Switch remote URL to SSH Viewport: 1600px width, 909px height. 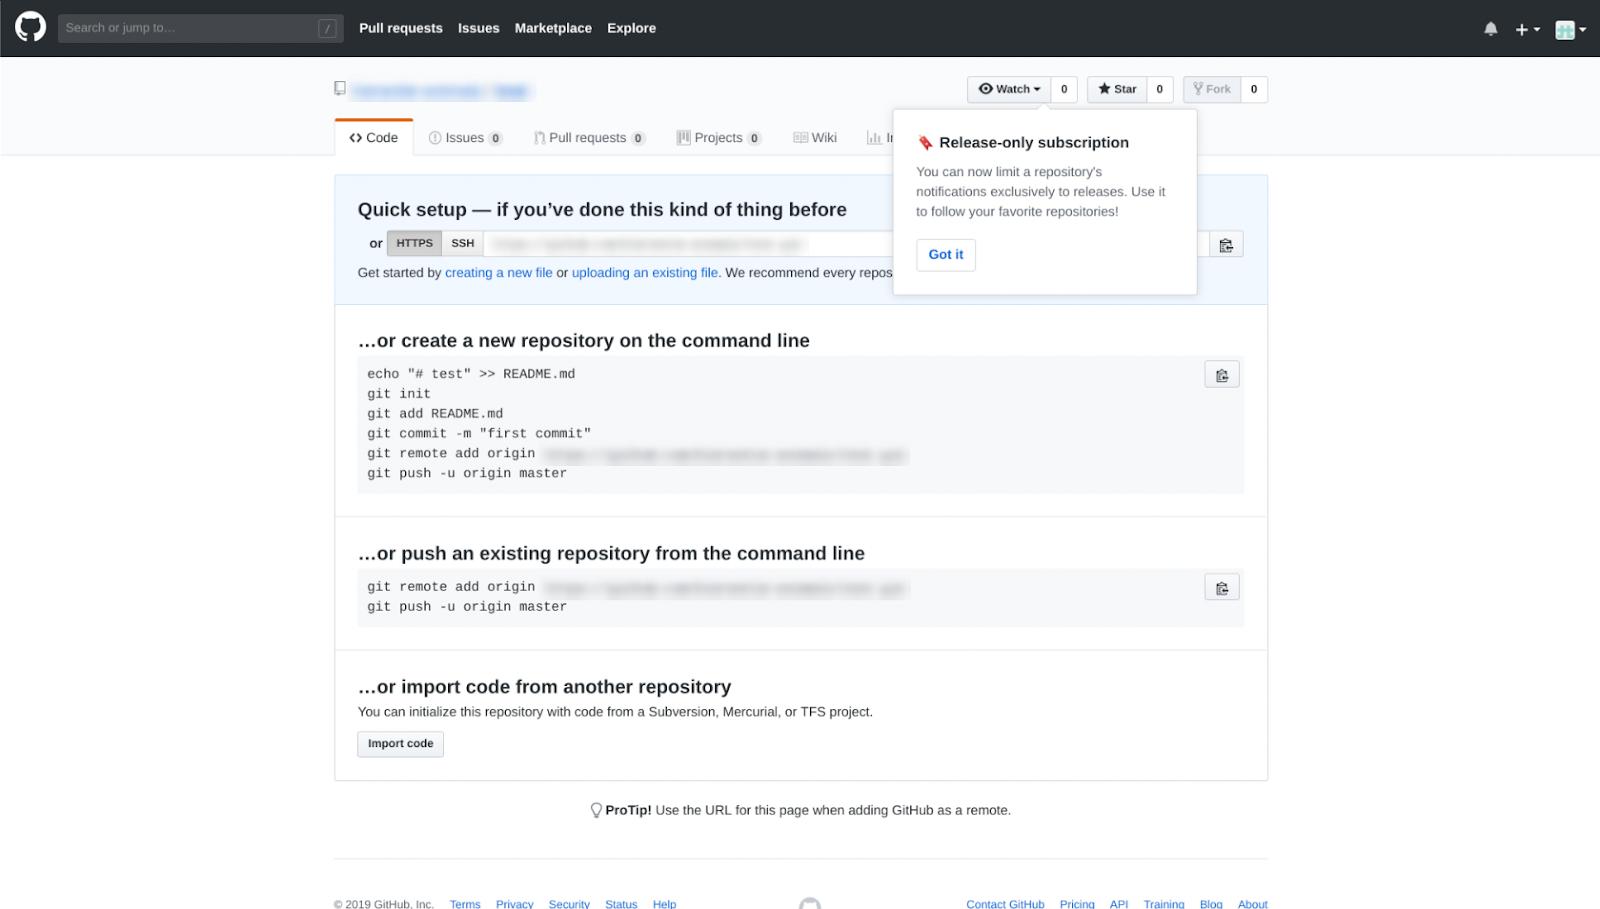tap(462, 242)
